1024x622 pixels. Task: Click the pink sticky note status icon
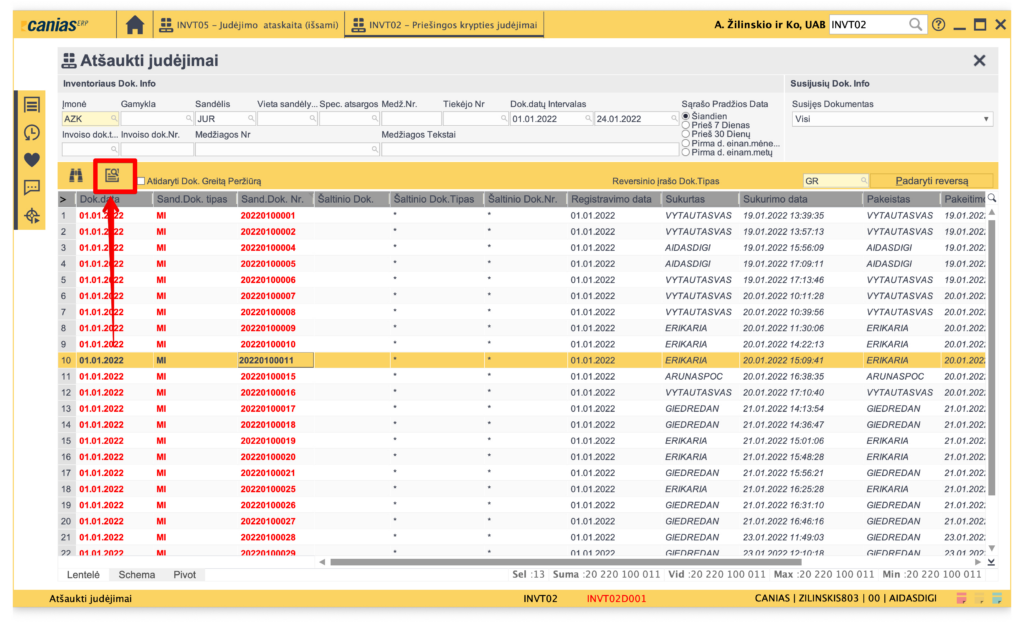click(961, 599)
